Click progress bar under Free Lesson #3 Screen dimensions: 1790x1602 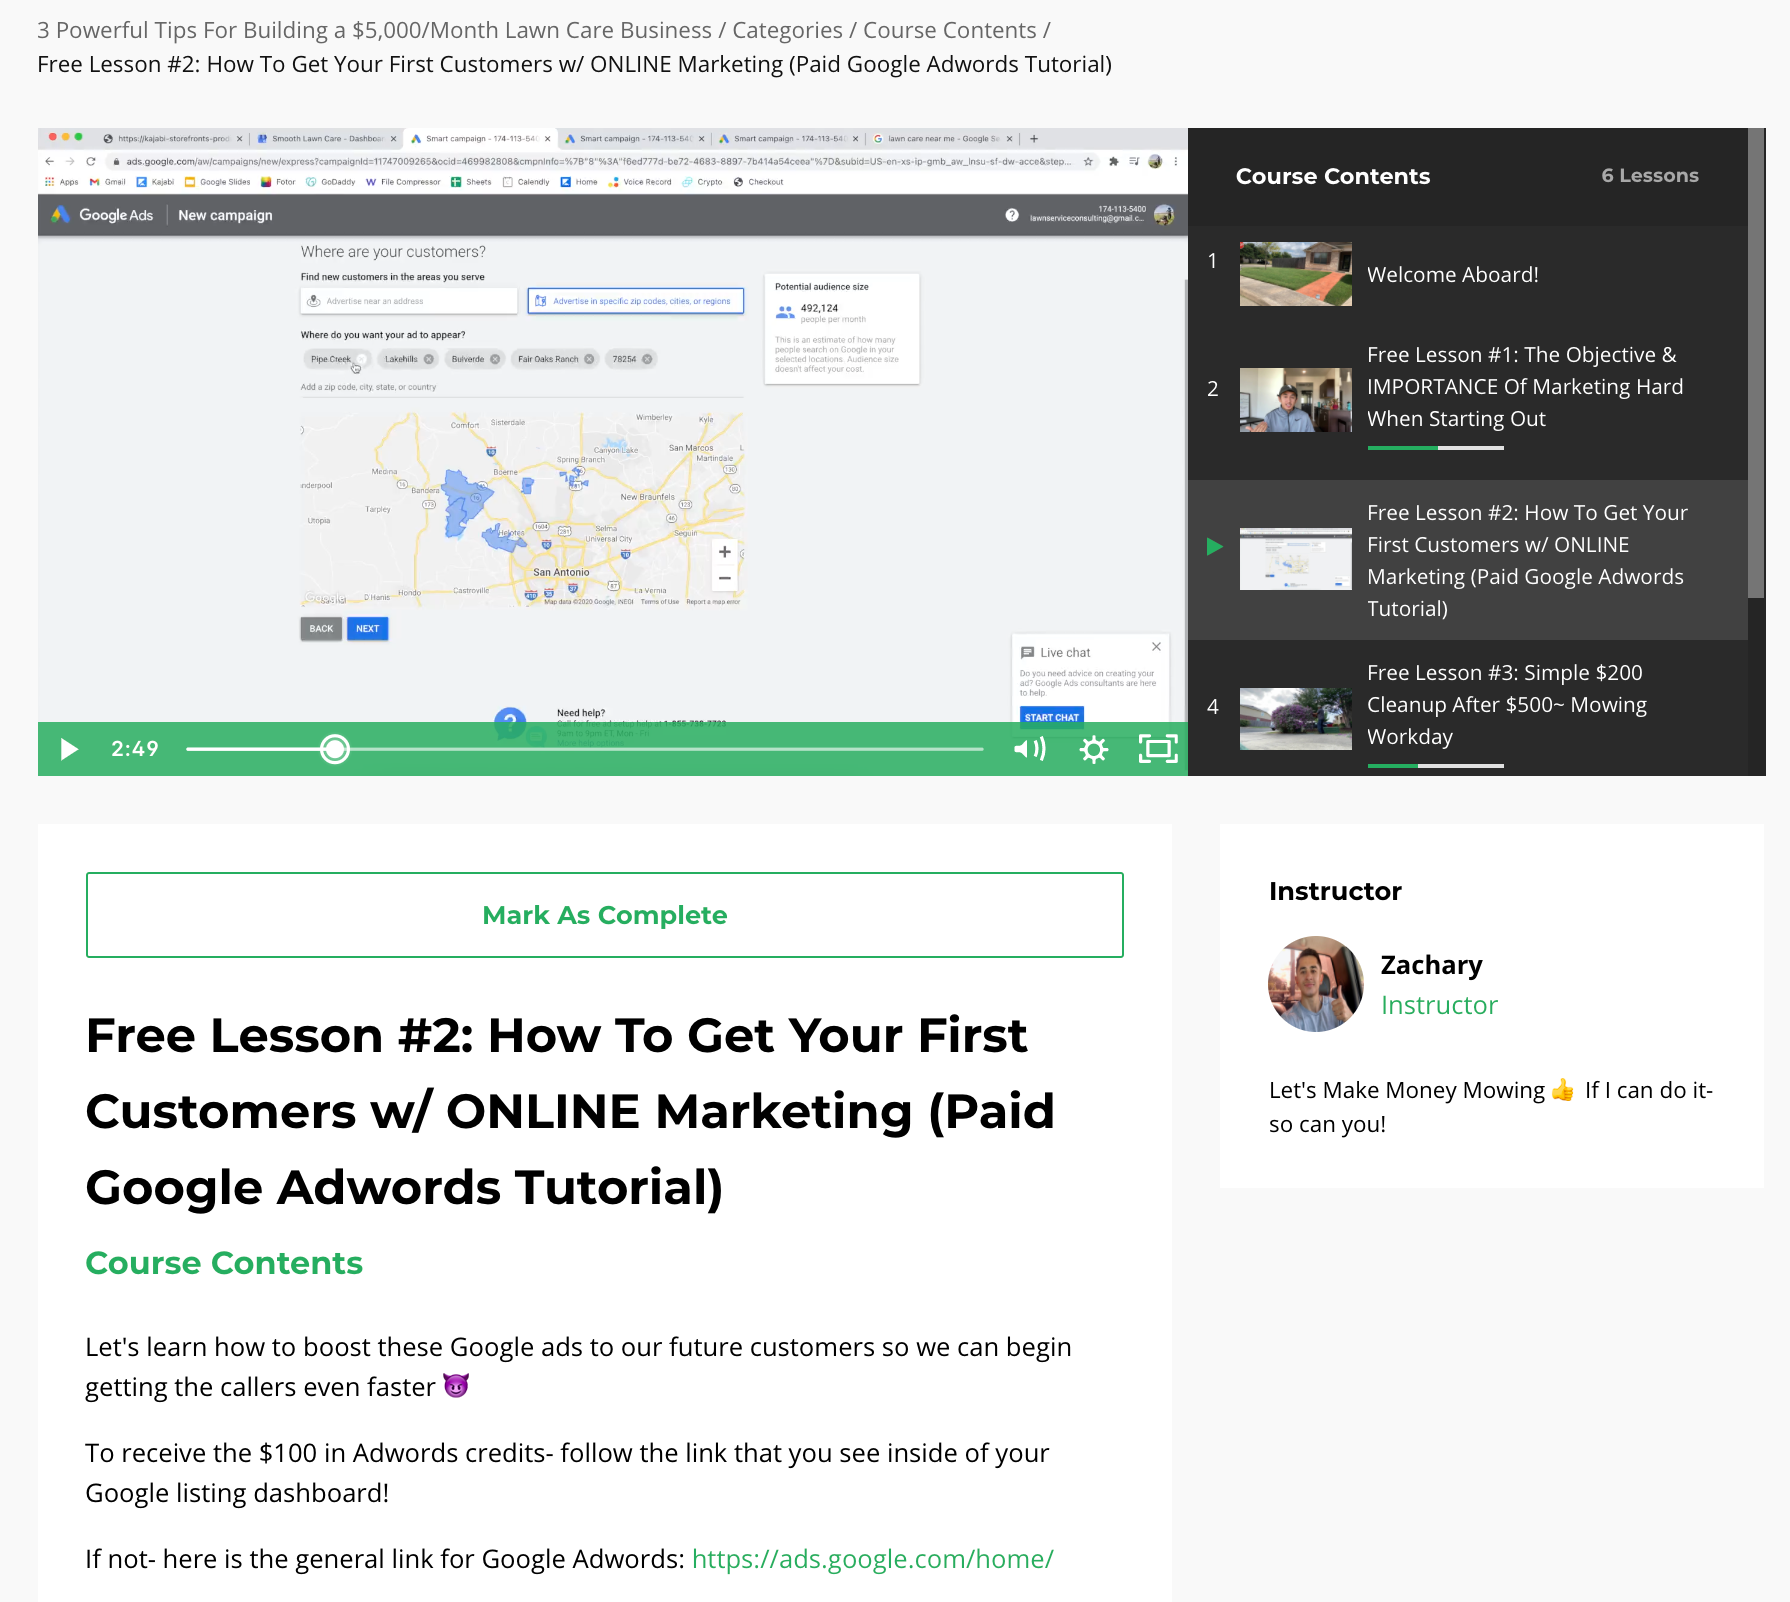pyautogui.click(x=1435, y=766)
